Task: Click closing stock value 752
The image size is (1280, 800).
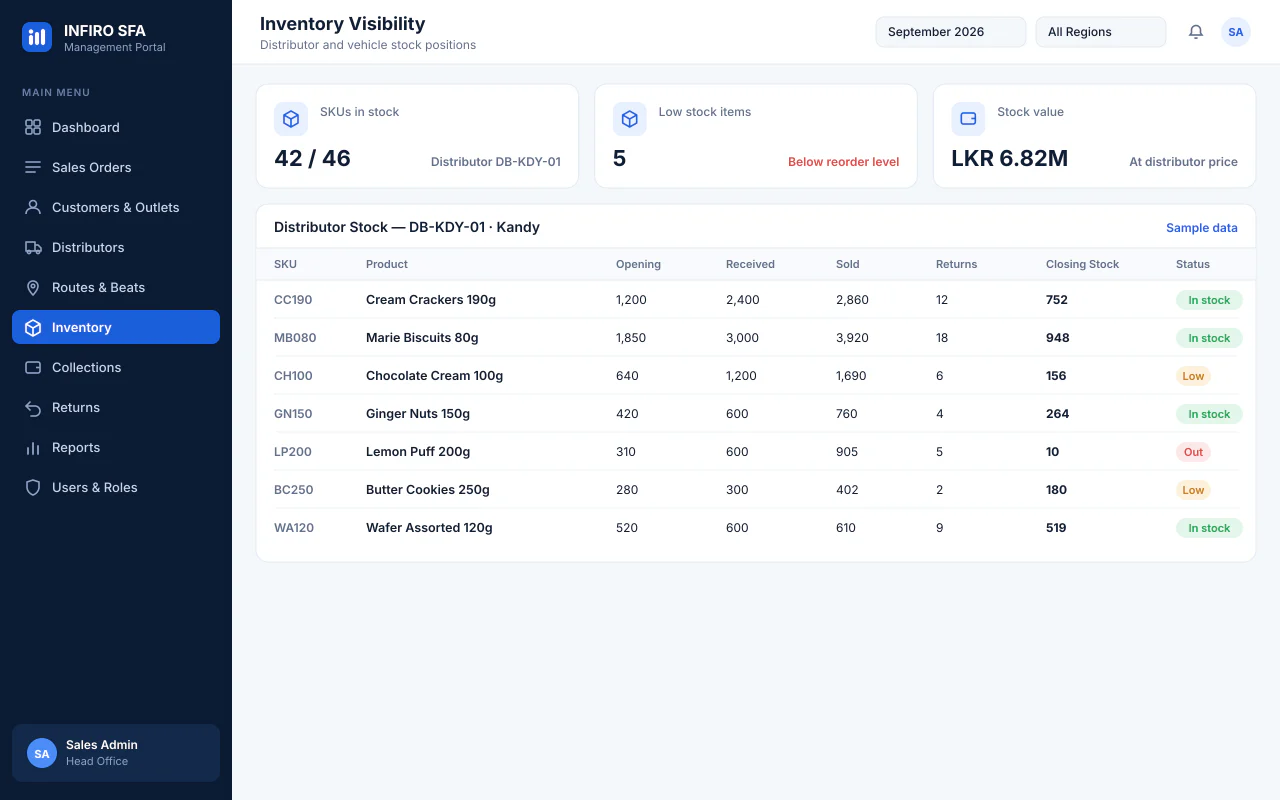Action: coord(1057,300)
